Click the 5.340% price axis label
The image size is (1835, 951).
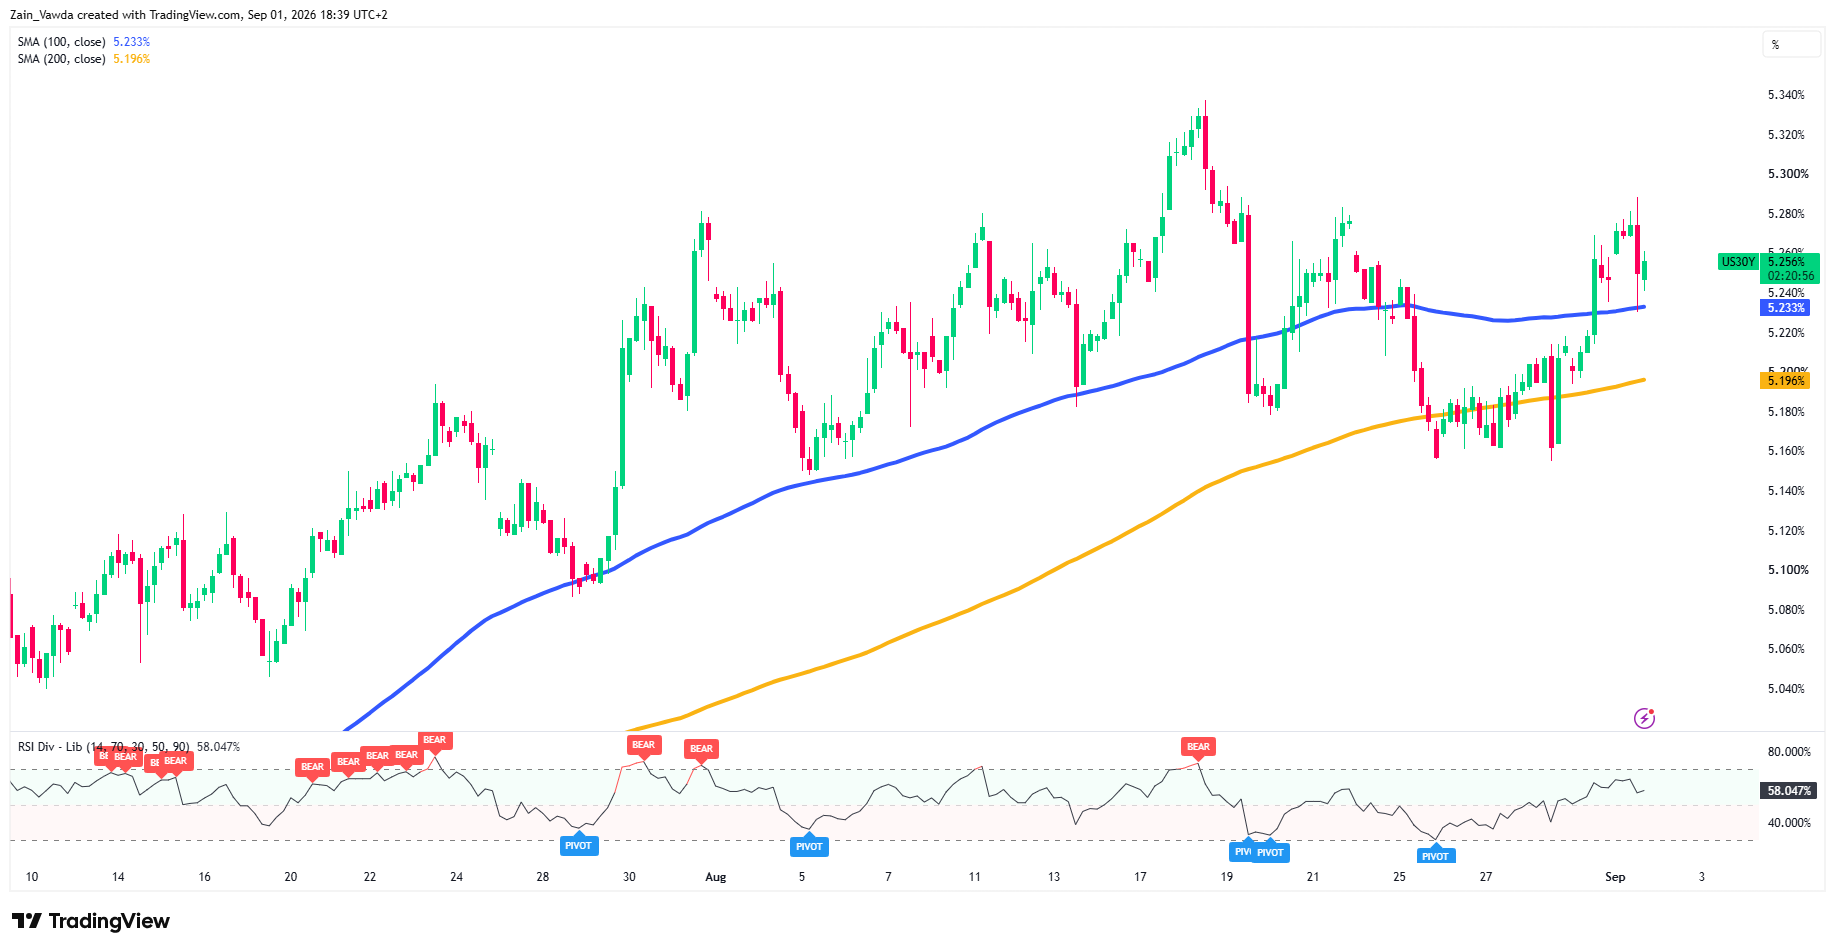[1787, 95]
